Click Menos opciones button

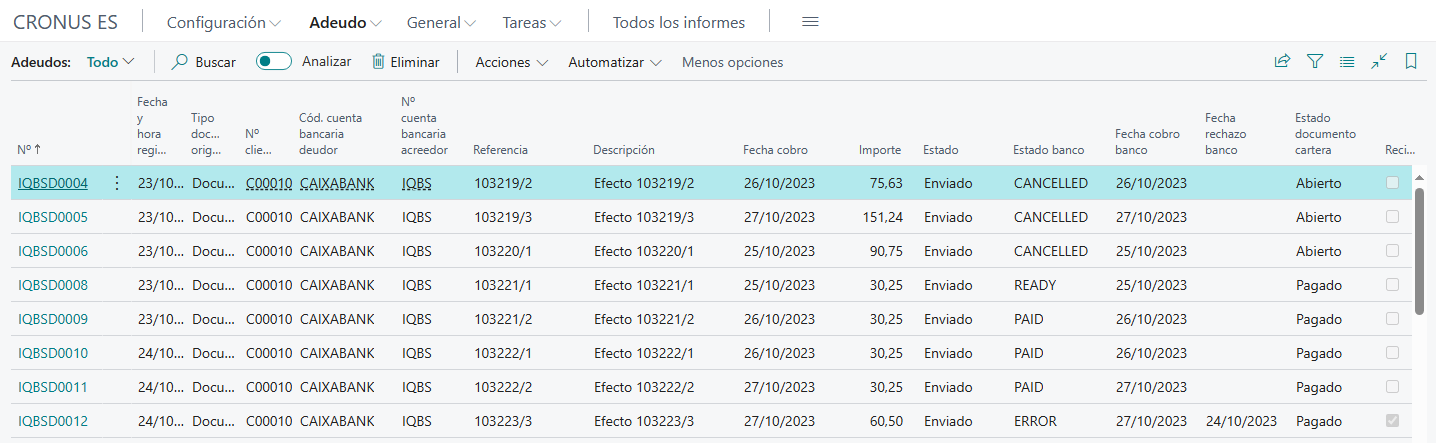click(732, 62)
